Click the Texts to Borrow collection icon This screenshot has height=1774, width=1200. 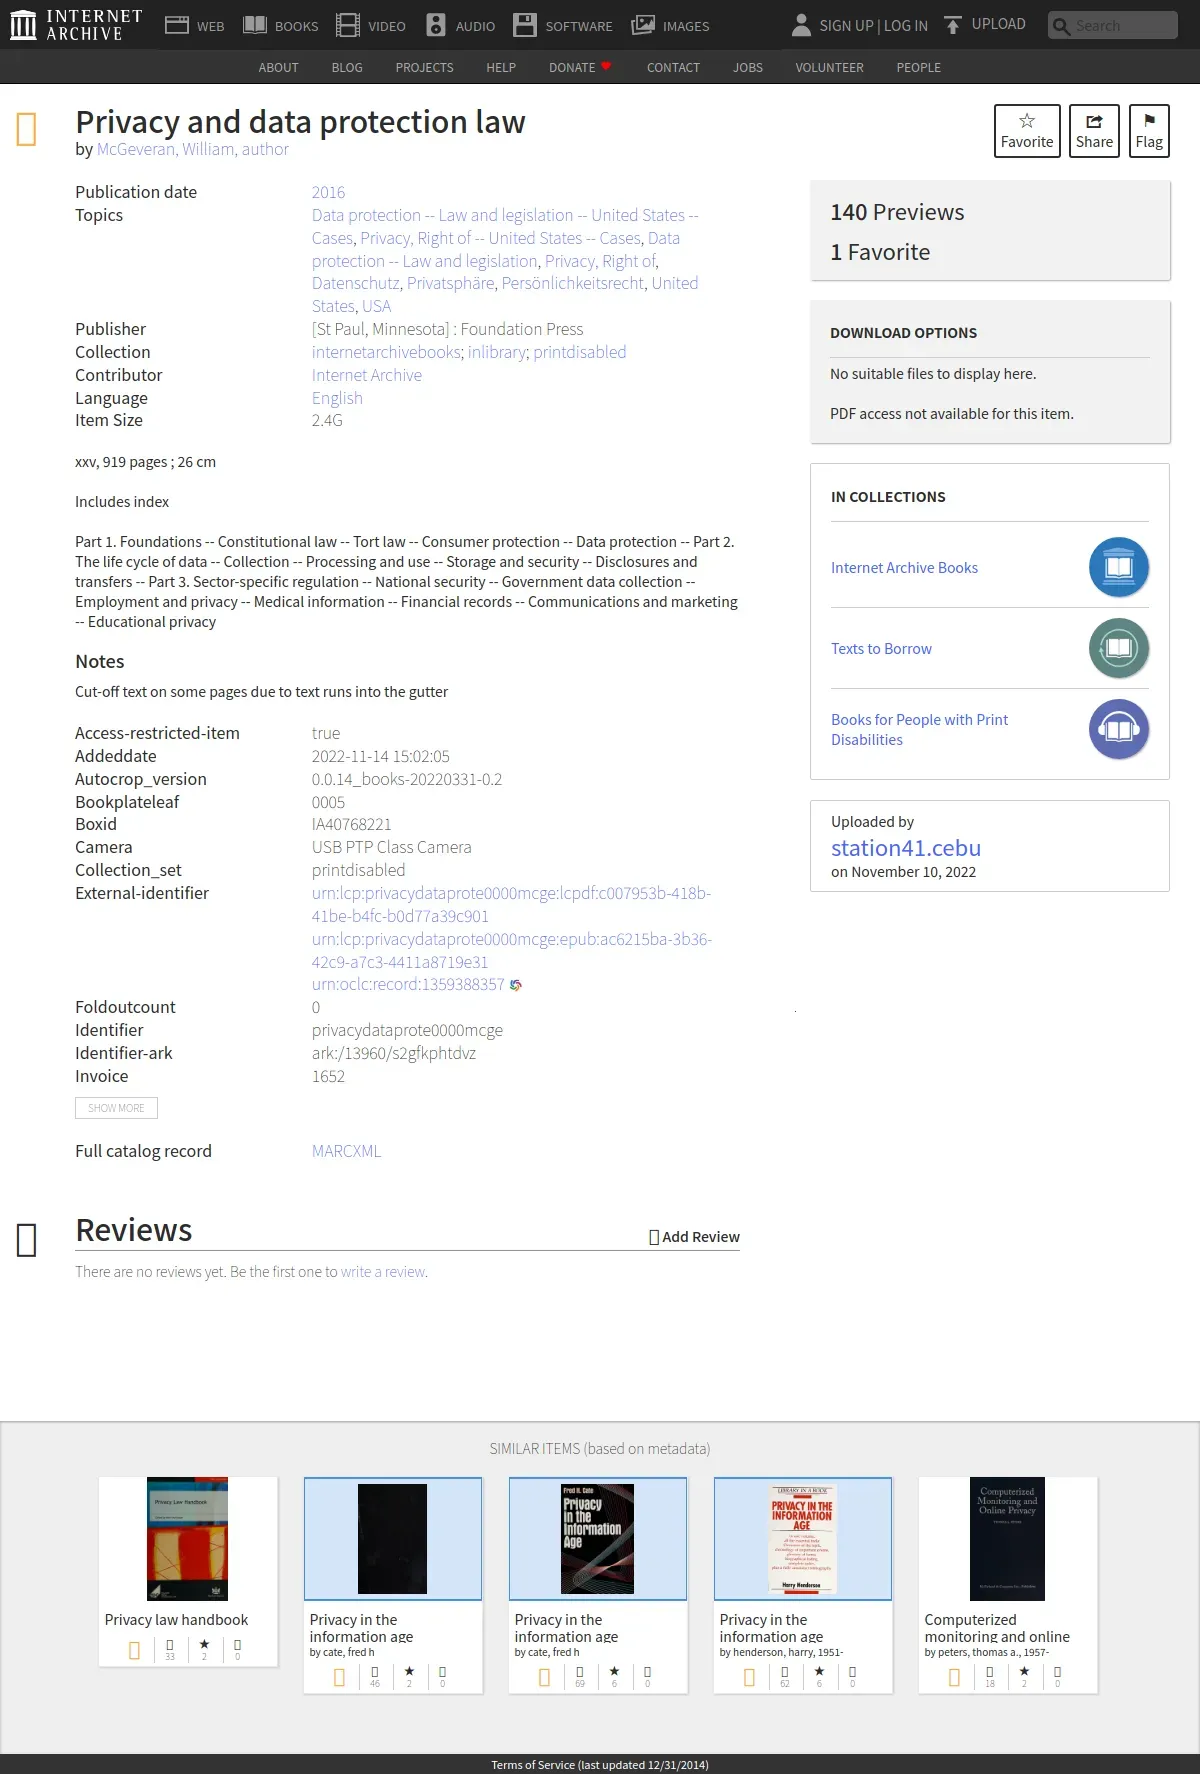[1119, 648]
